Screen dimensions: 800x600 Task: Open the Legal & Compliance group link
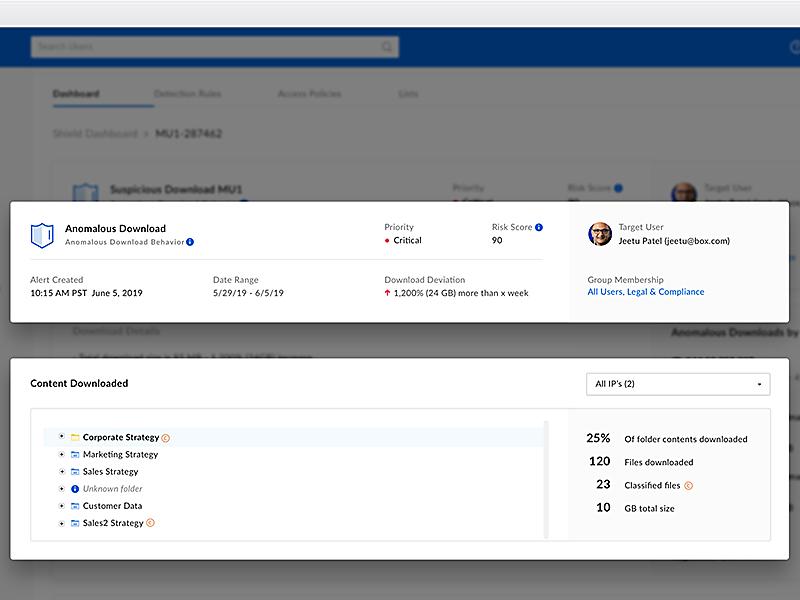point(666,292)
